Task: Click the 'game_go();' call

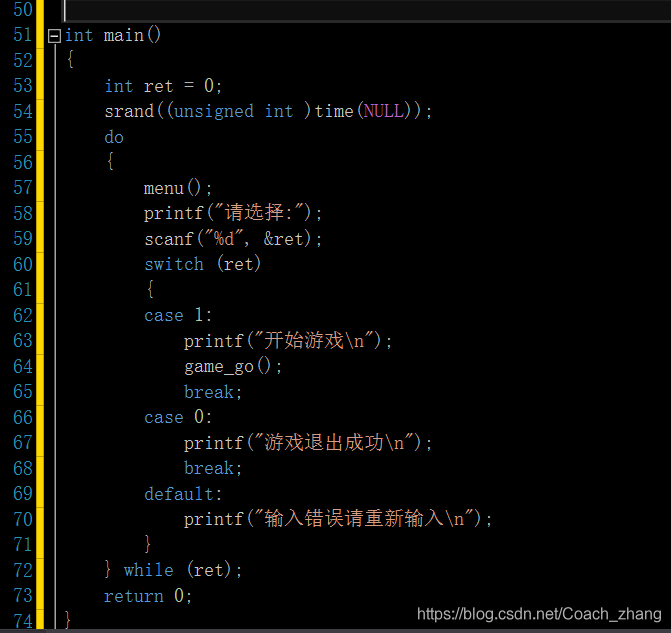Action: pos(233,367)
